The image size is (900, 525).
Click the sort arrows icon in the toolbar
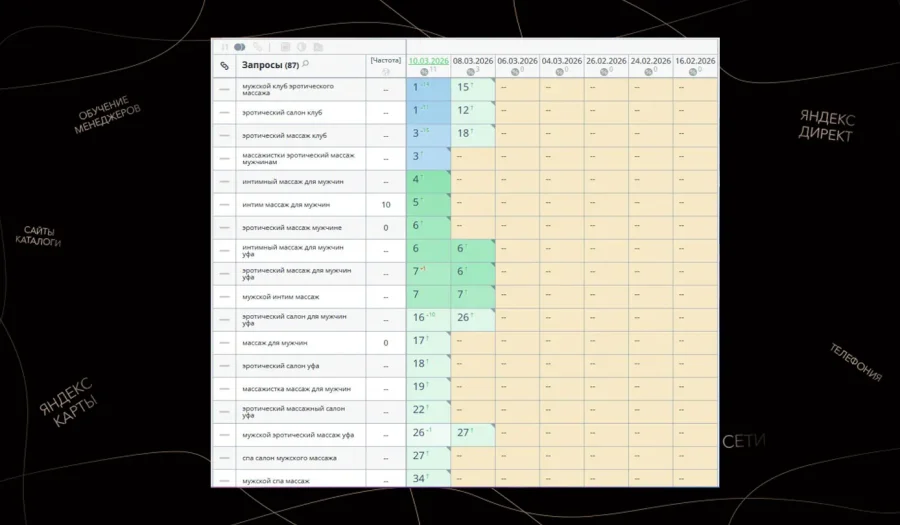point(224,47)
